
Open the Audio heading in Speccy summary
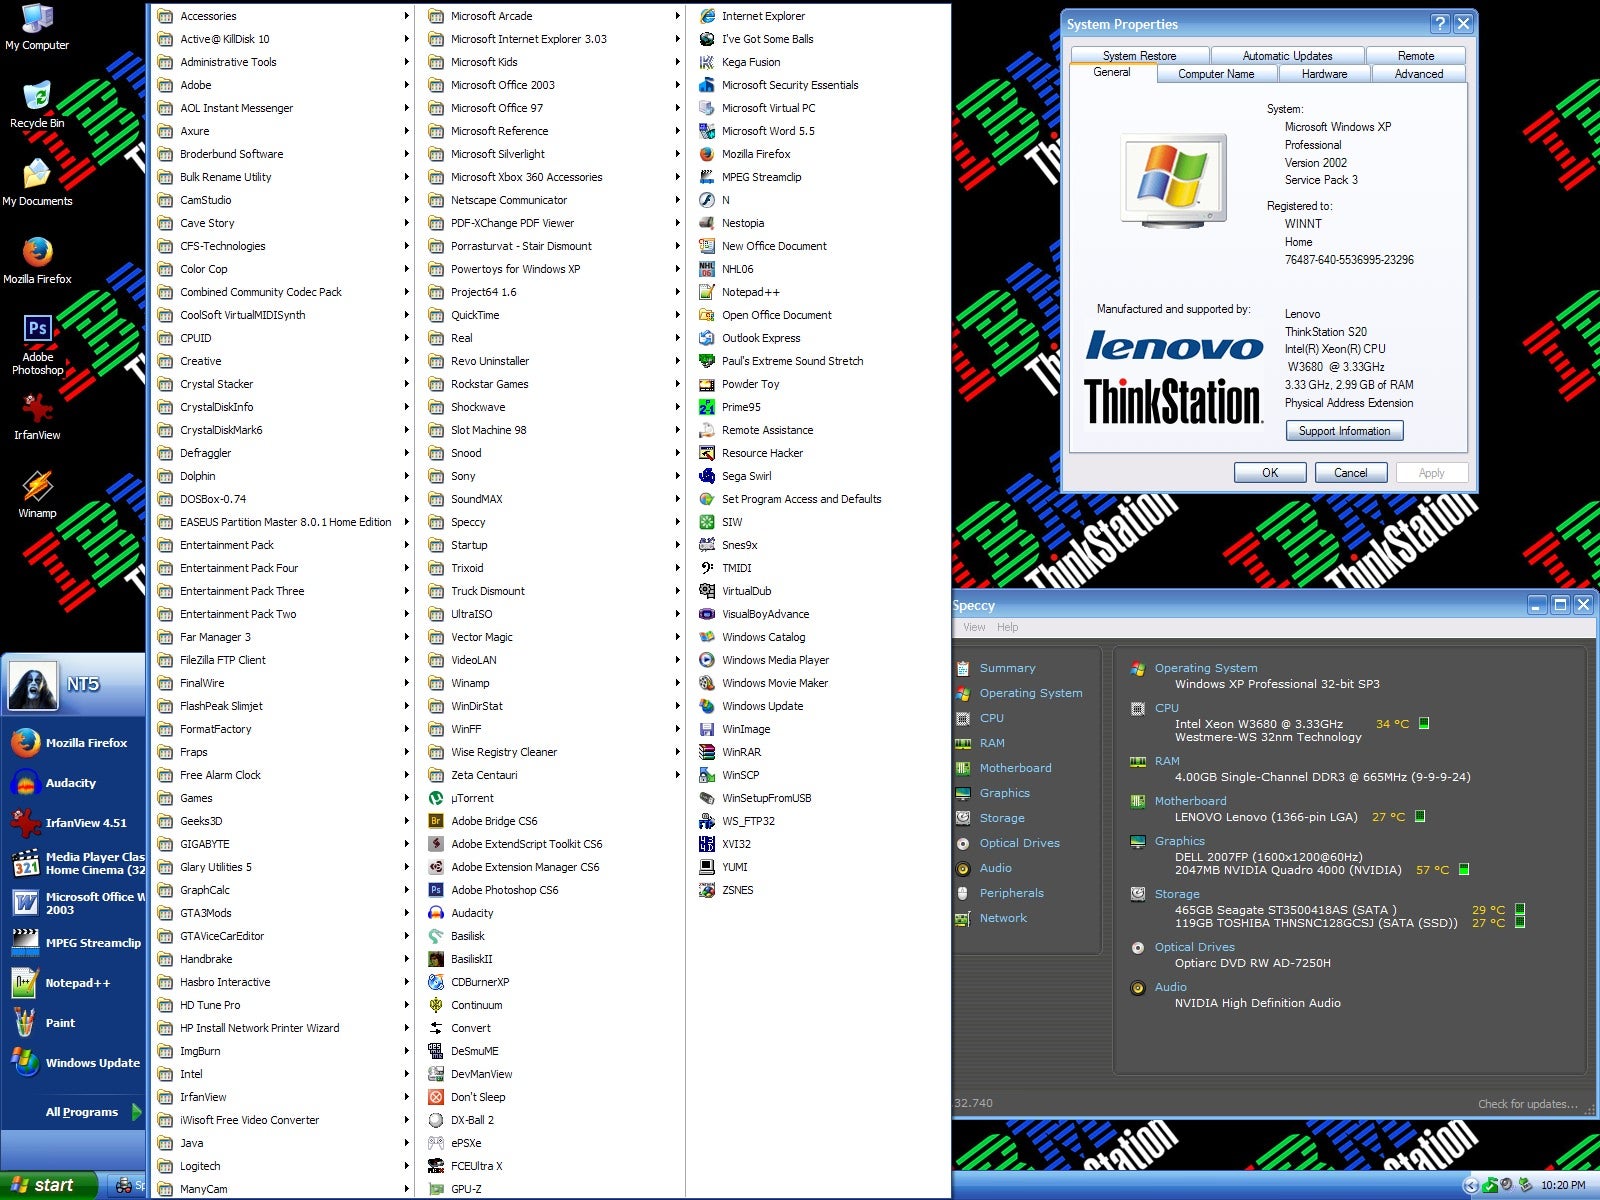pyautogui.click(x=1170, y=987)
